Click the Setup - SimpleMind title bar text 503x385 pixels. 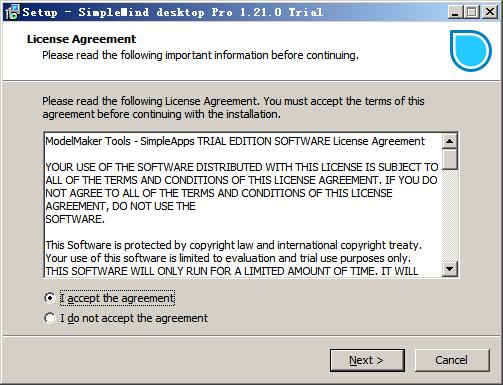point(173,12)
